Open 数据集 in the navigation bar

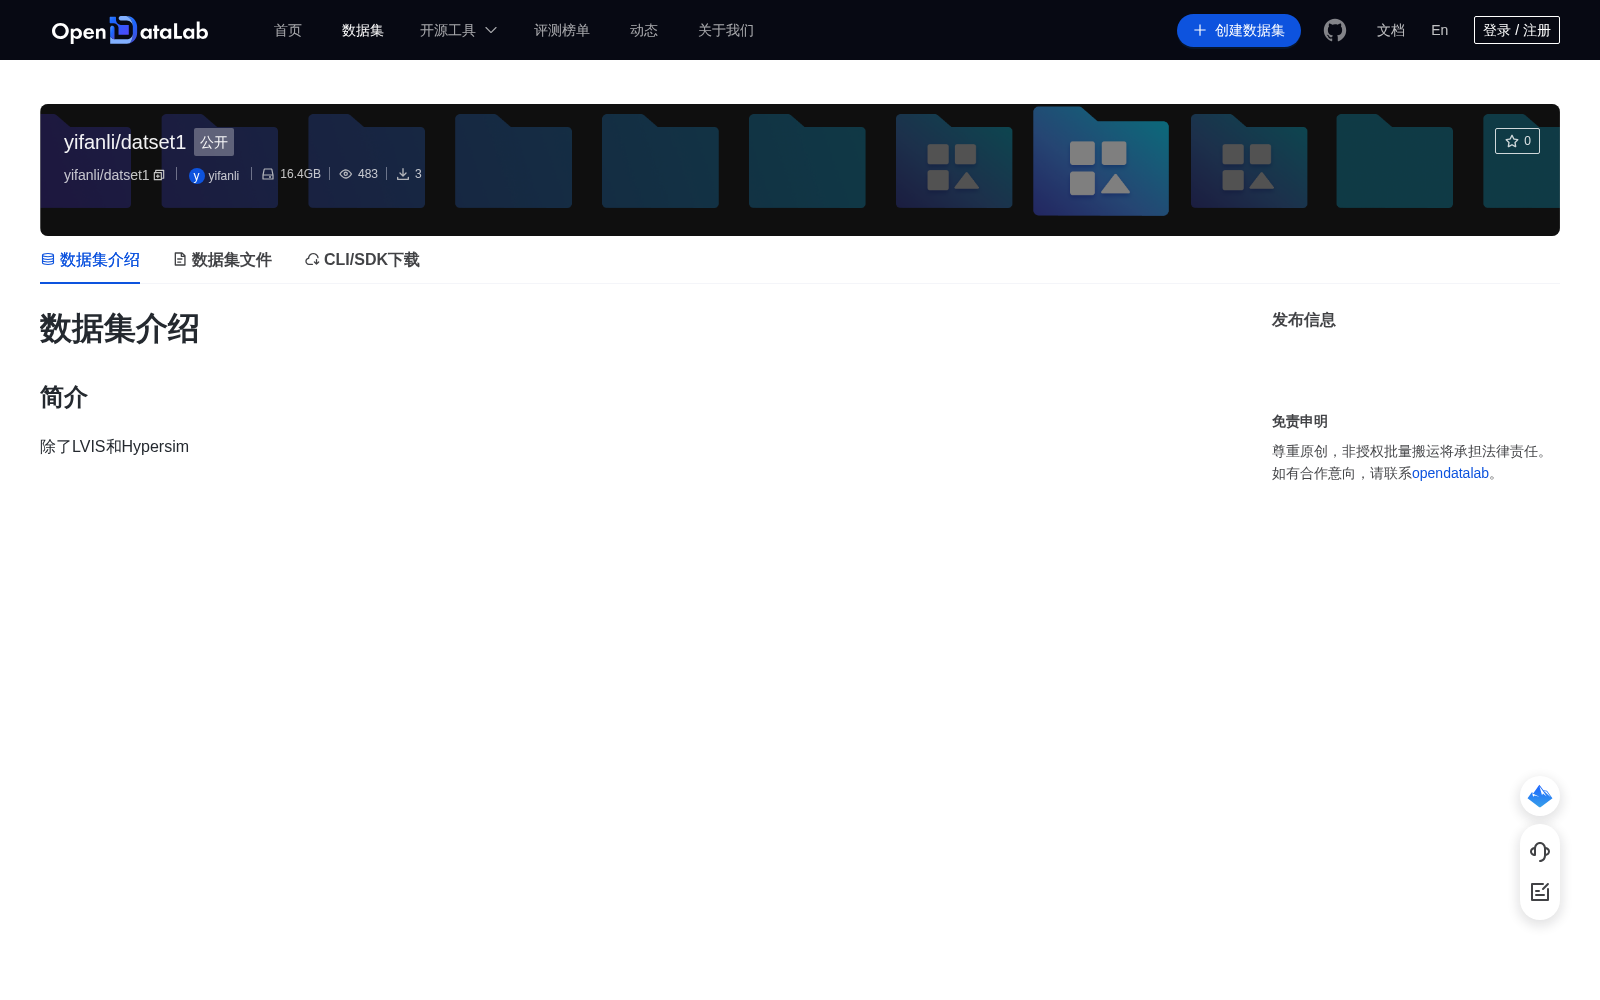363,30
